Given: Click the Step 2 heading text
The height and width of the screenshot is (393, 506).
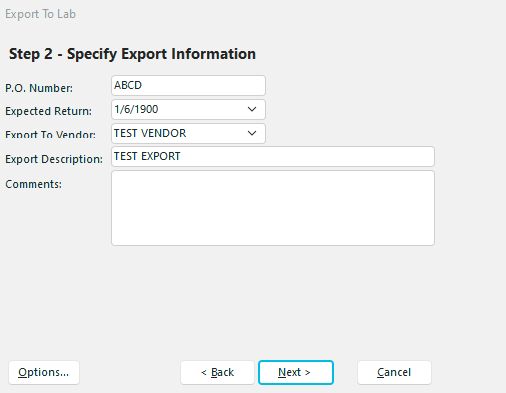Looking at the screenshot, I should (132, 54).
